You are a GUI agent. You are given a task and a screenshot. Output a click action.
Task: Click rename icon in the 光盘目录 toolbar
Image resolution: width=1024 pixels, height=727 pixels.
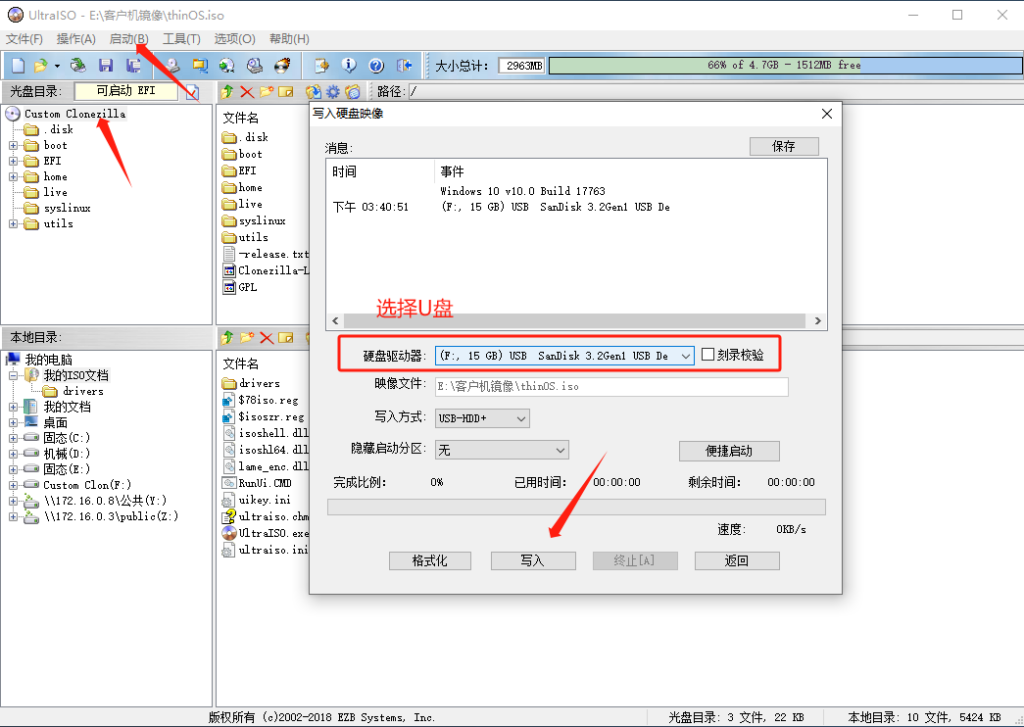[x=286, y=91]
